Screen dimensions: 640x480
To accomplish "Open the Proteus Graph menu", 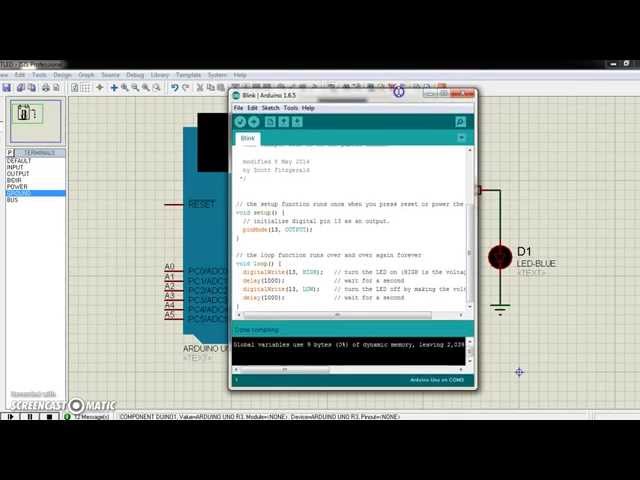I will click(86, 75).
